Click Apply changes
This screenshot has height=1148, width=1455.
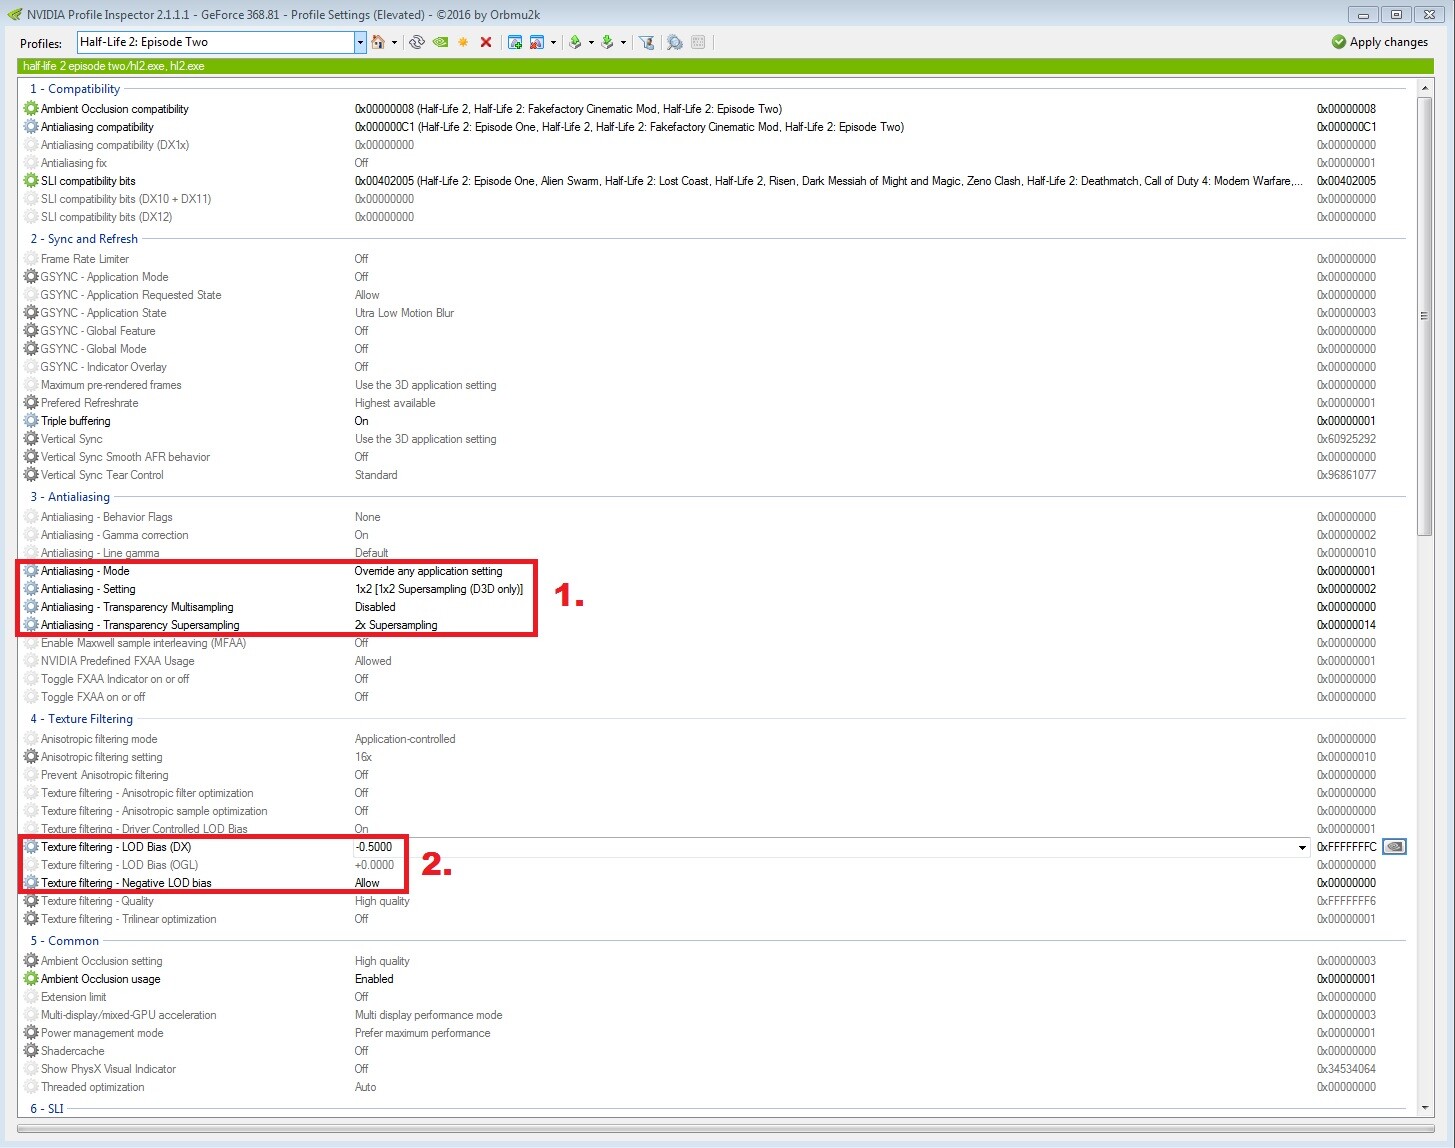(1380, 42)
